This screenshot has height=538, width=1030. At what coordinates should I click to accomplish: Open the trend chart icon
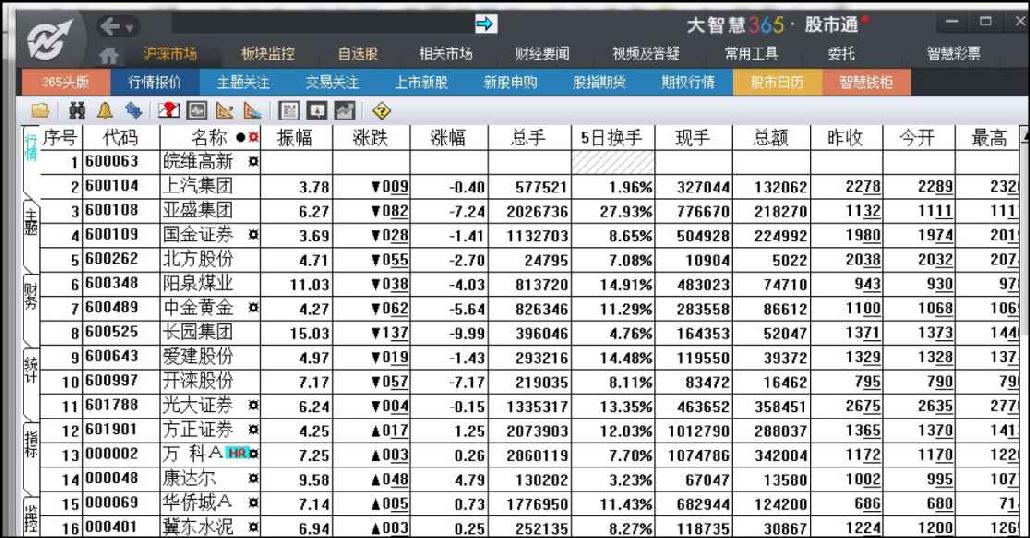point(345,110)
